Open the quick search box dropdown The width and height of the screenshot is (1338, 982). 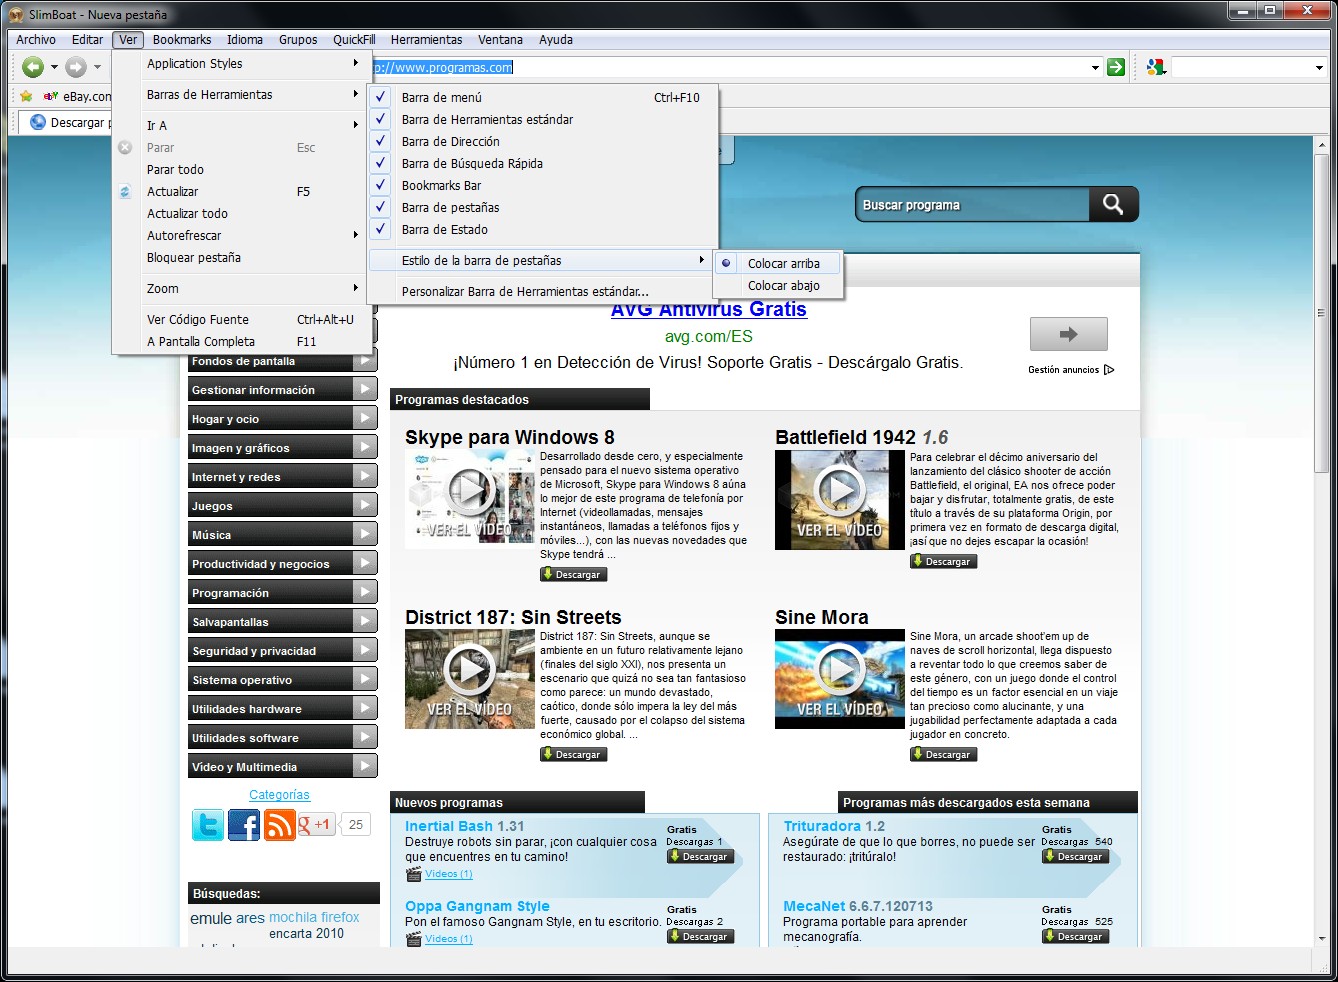tap(1320, 68)
